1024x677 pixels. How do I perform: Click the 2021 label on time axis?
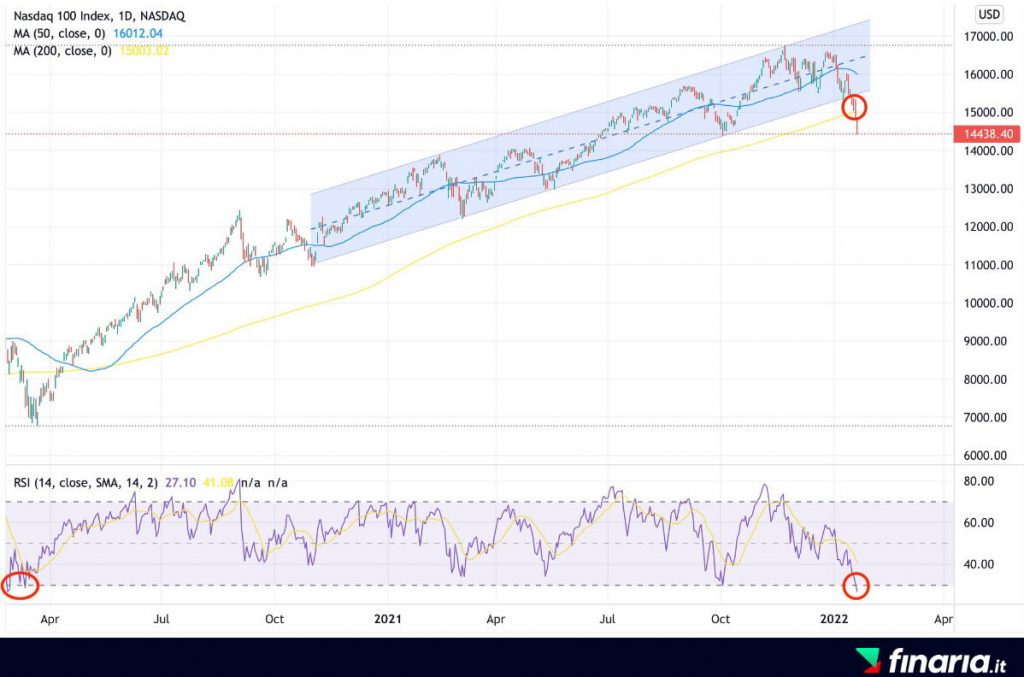coord(387,618)
